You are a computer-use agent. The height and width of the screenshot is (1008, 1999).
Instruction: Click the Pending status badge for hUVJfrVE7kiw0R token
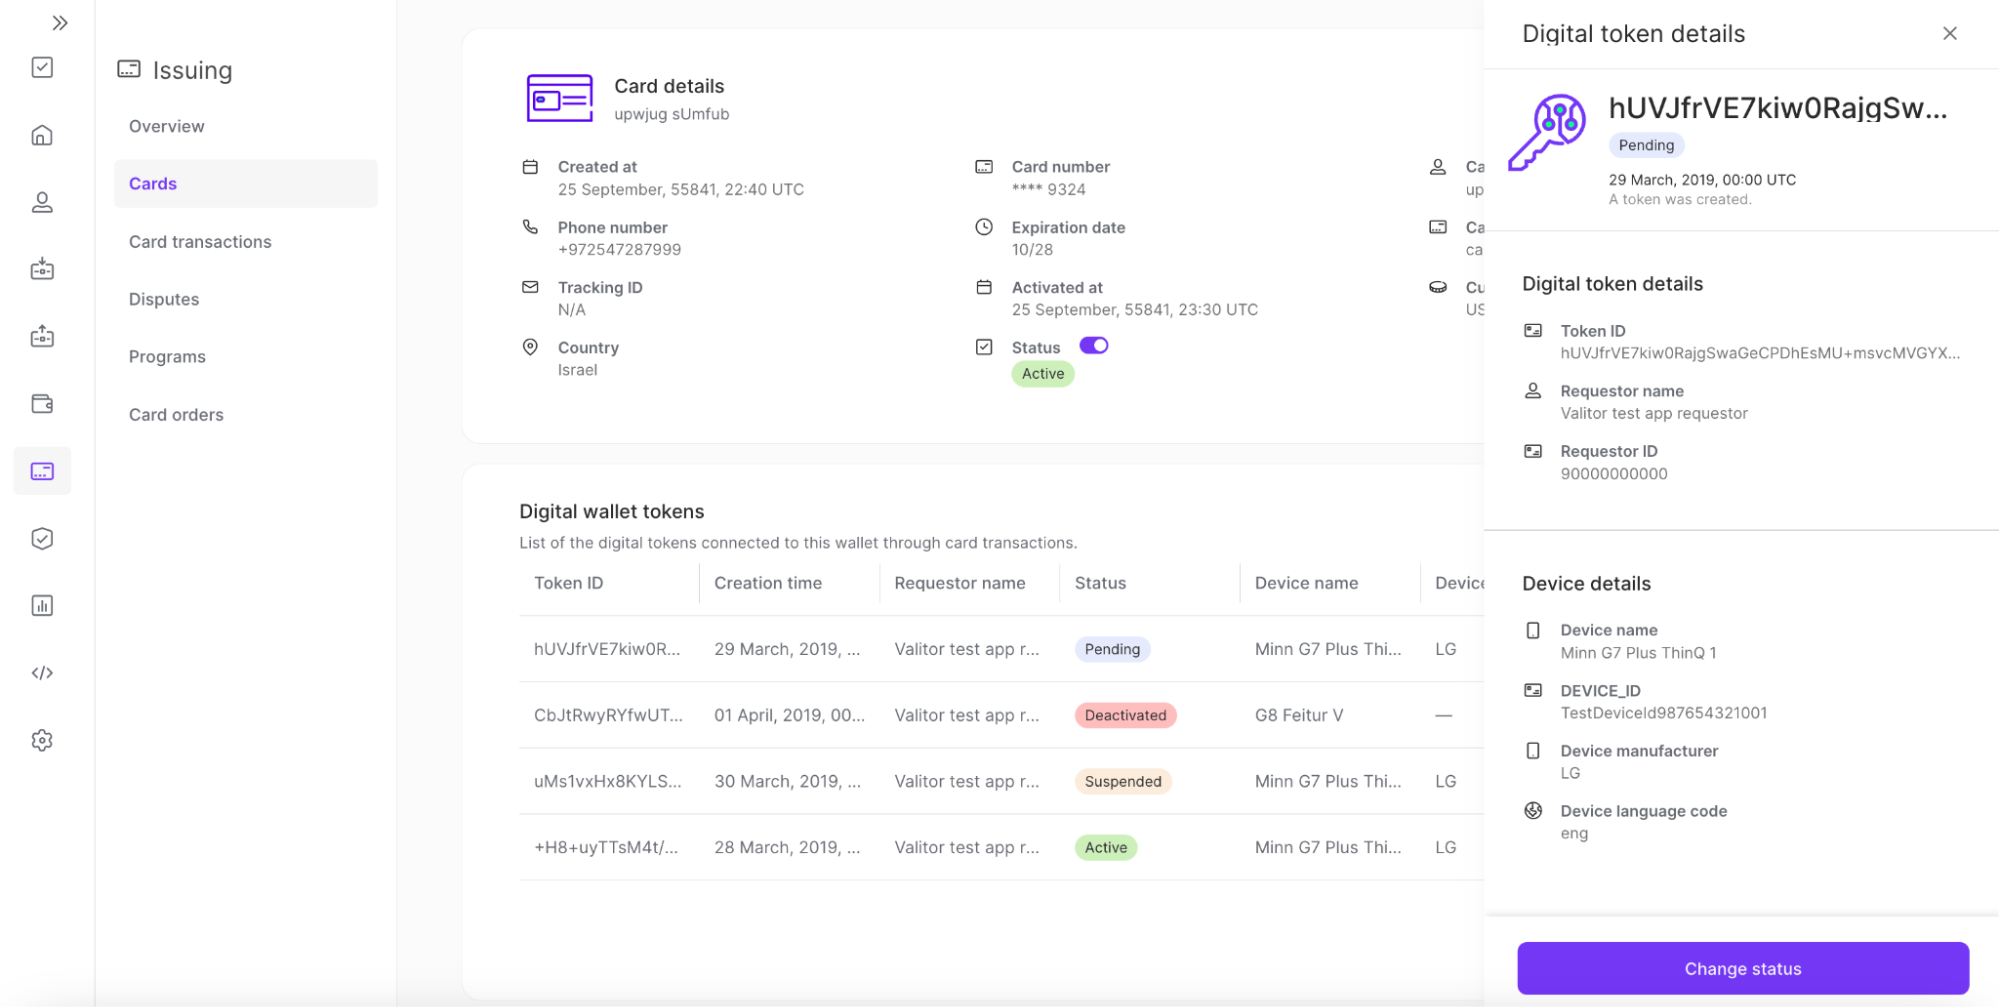coord(1111,649)
